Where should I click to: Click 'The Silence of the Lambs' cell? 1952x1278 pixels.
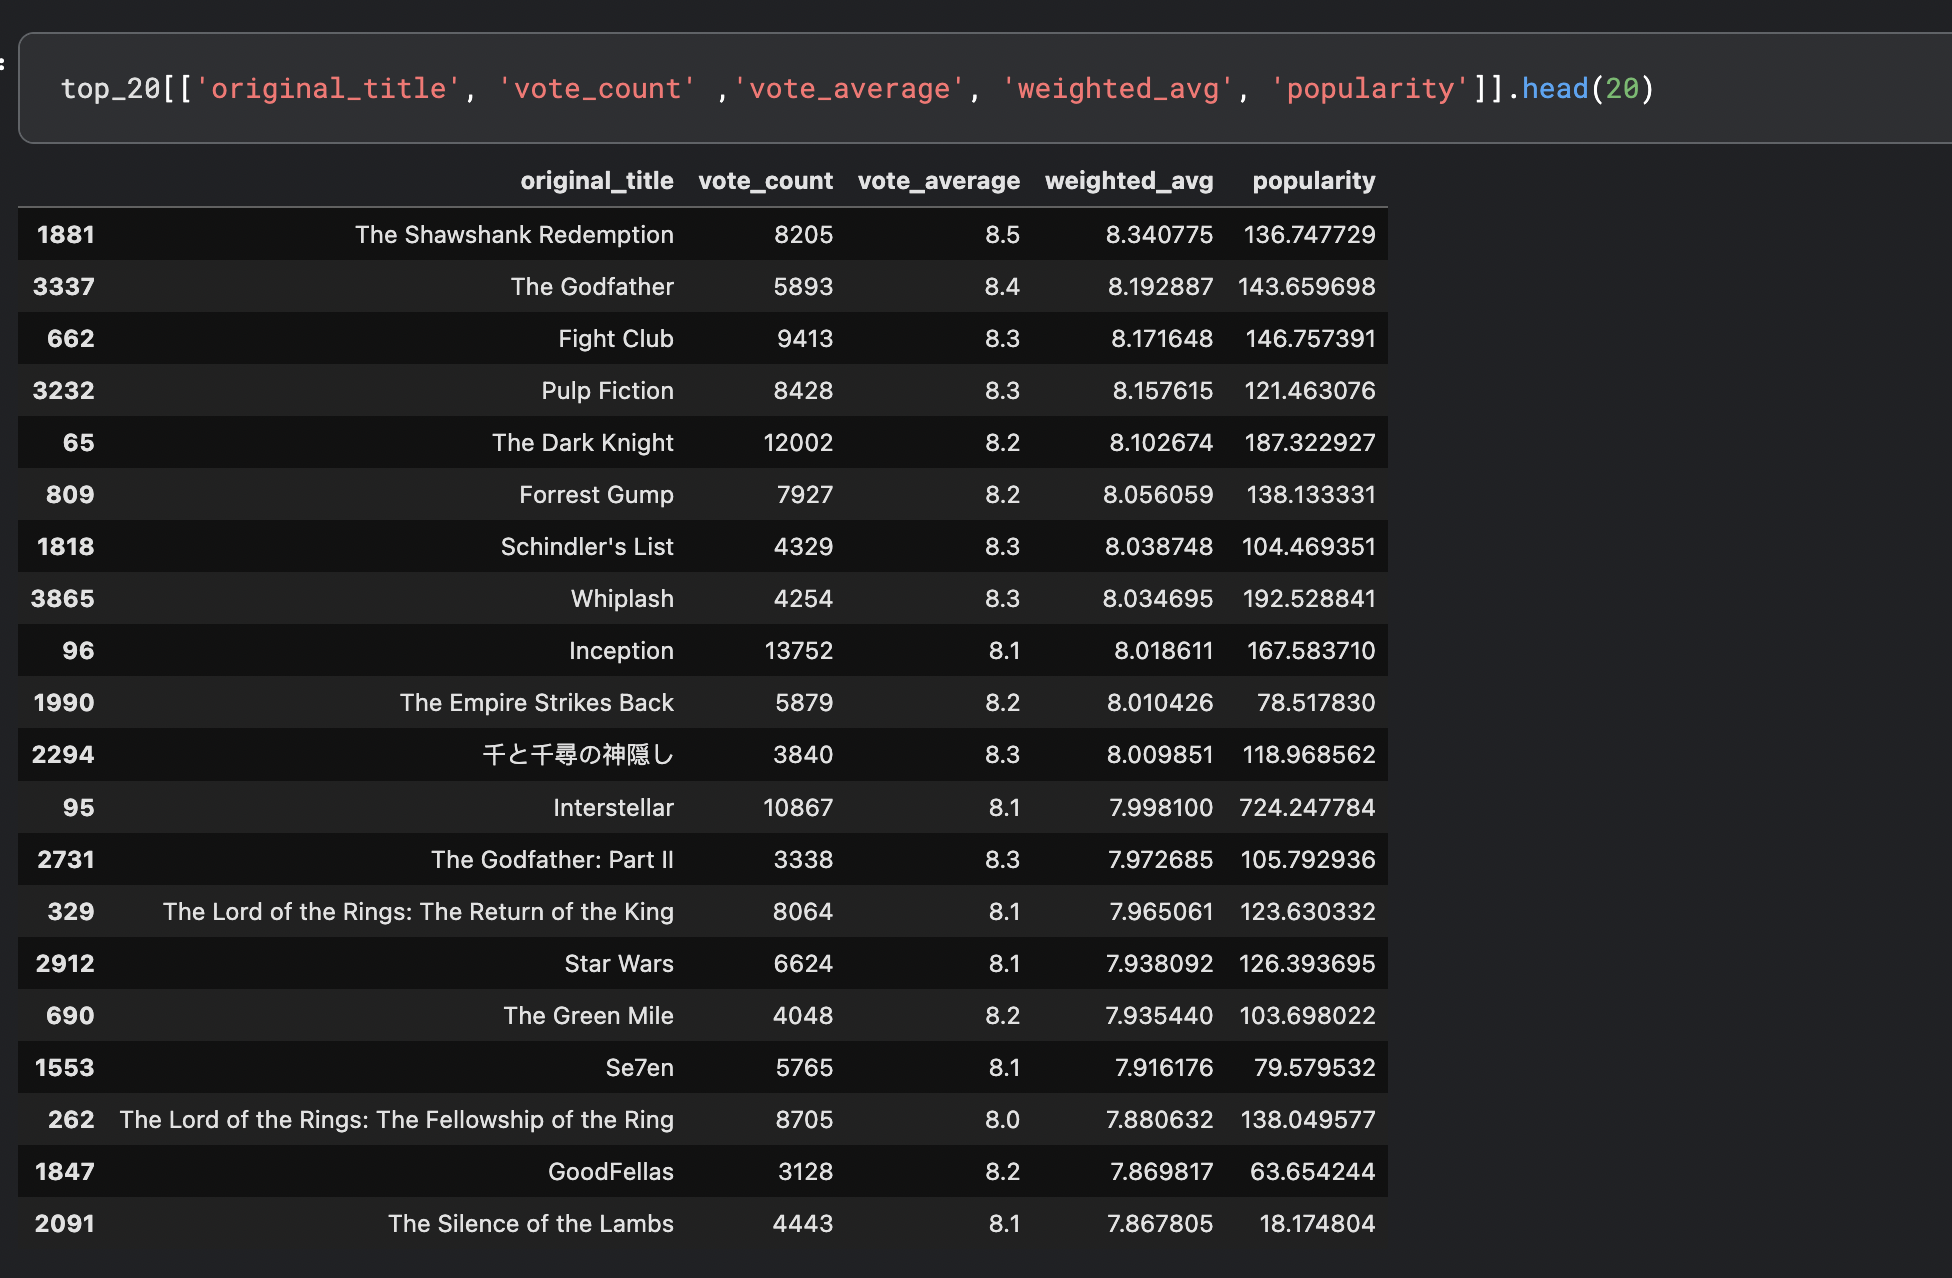click(x=530, y=1224)
